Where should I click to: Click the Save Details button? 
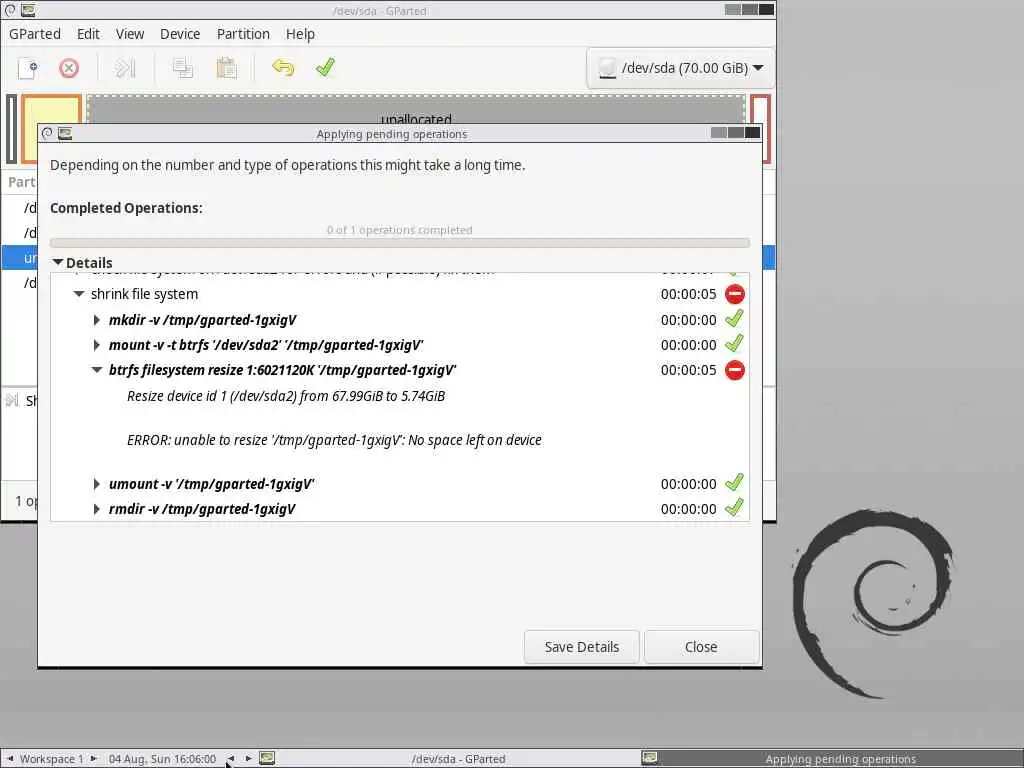581,647
